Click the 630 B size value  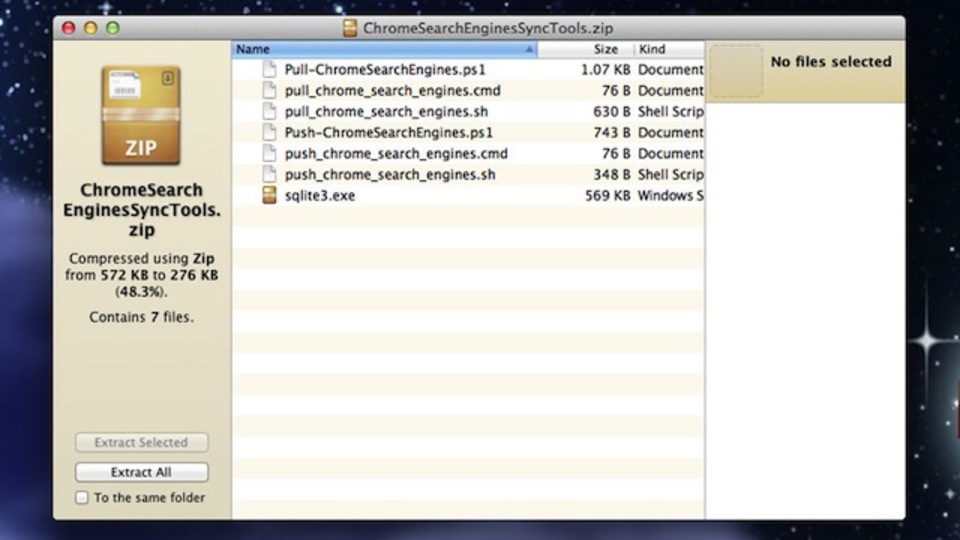click(x=612, y=111)
